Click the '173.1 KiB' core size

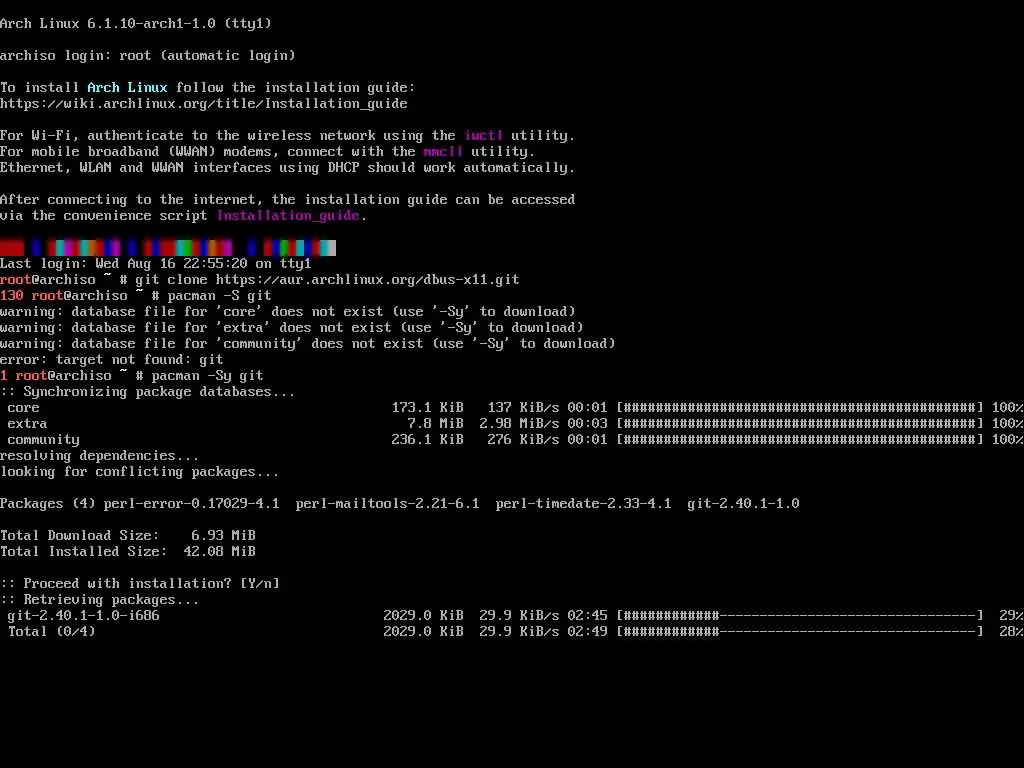[428, 408]
